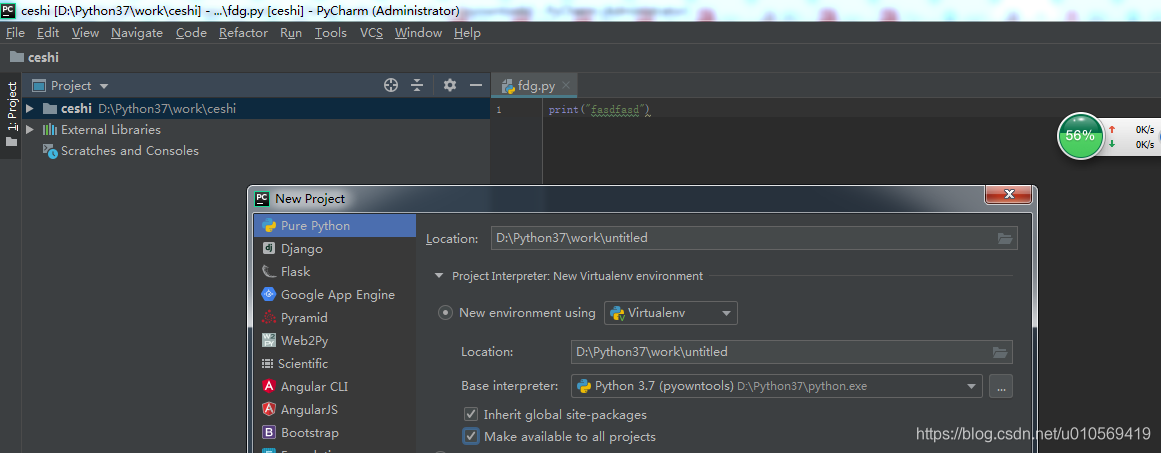The width and height of the screenshot is (1161, 453).
Task: Open the fdg.py editor tab
Action: point(536,86)
